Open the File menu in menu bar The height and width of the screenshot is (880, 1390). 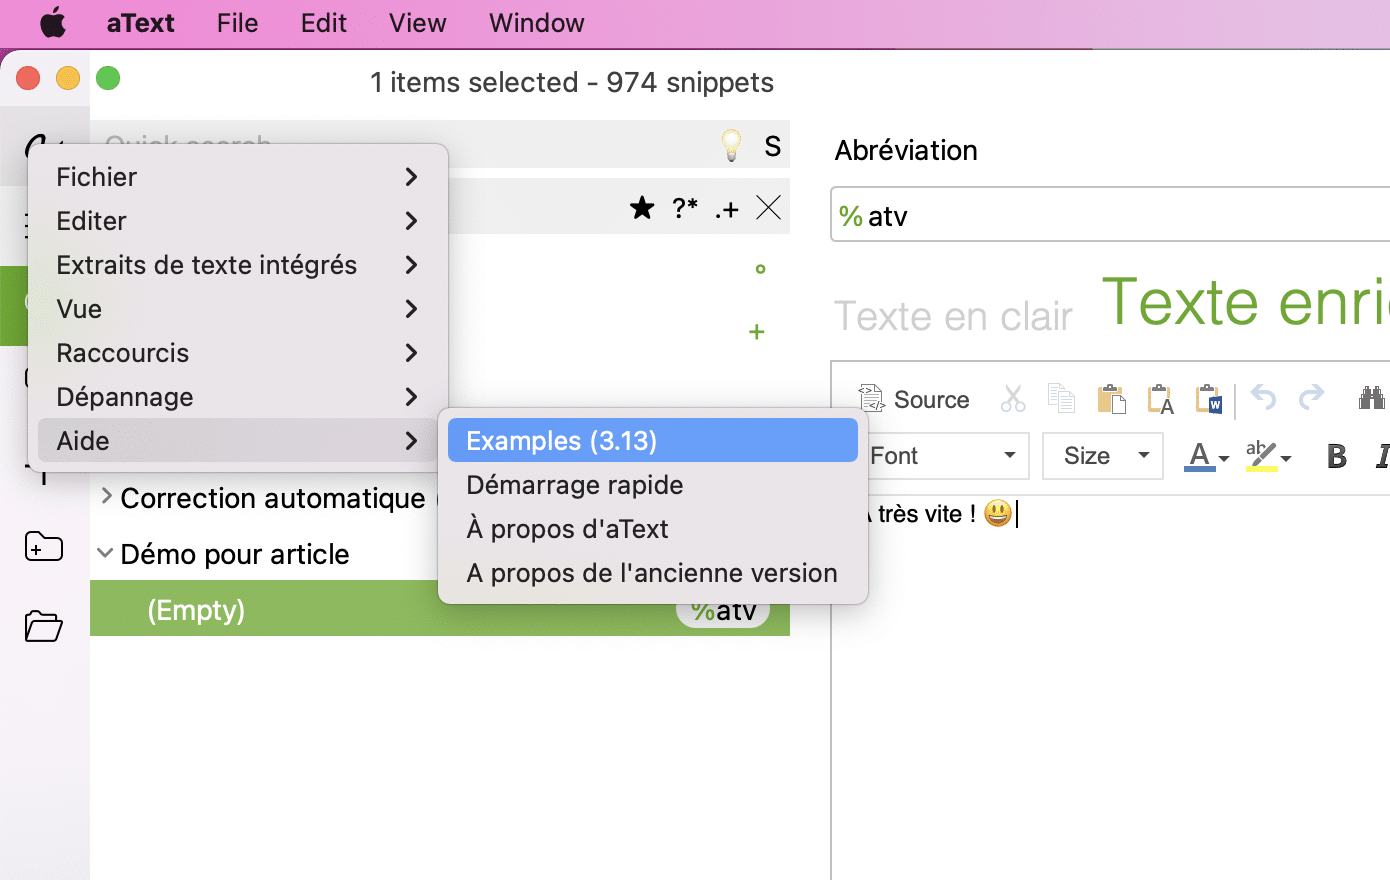[x=238, y=23]
